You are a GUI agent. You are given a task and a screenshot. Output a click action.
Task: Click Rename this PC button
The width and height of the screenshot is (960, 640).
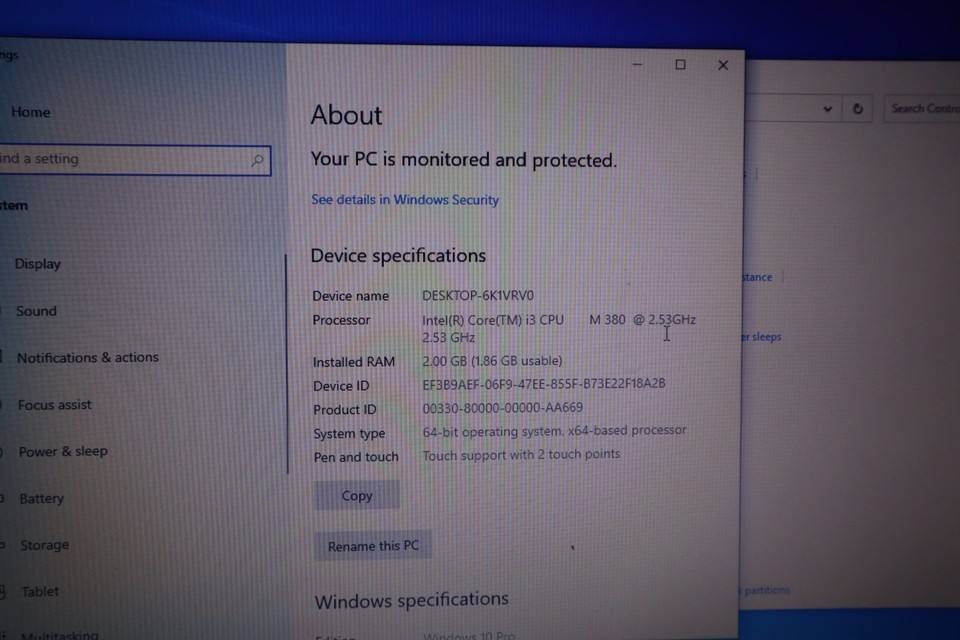point(373,546)
